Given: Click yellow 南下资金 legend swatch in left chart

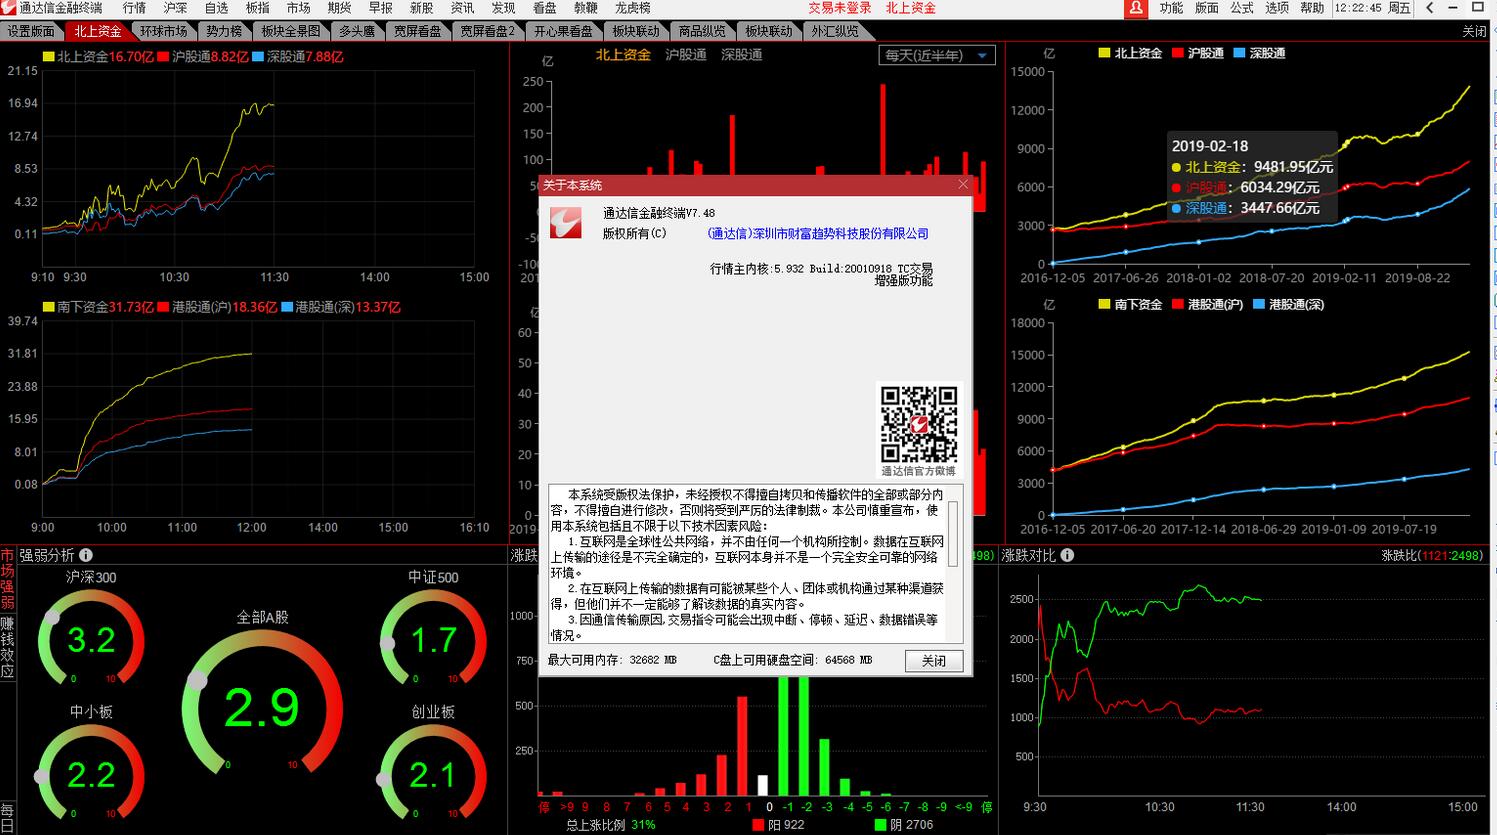Looking at the screenshot, I should pos(48,307).
